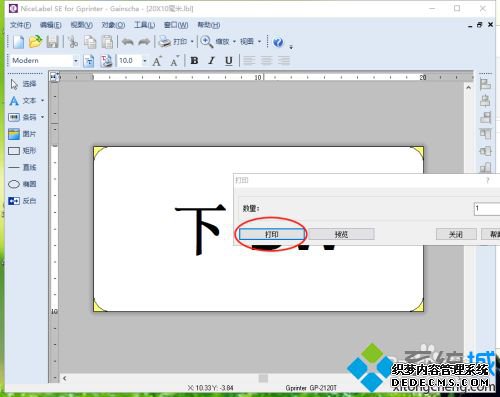This screenshot has height=397, width=500.
Task: Toggle Italic formatting
Action: pyautogui.click(x=211, y=60)
